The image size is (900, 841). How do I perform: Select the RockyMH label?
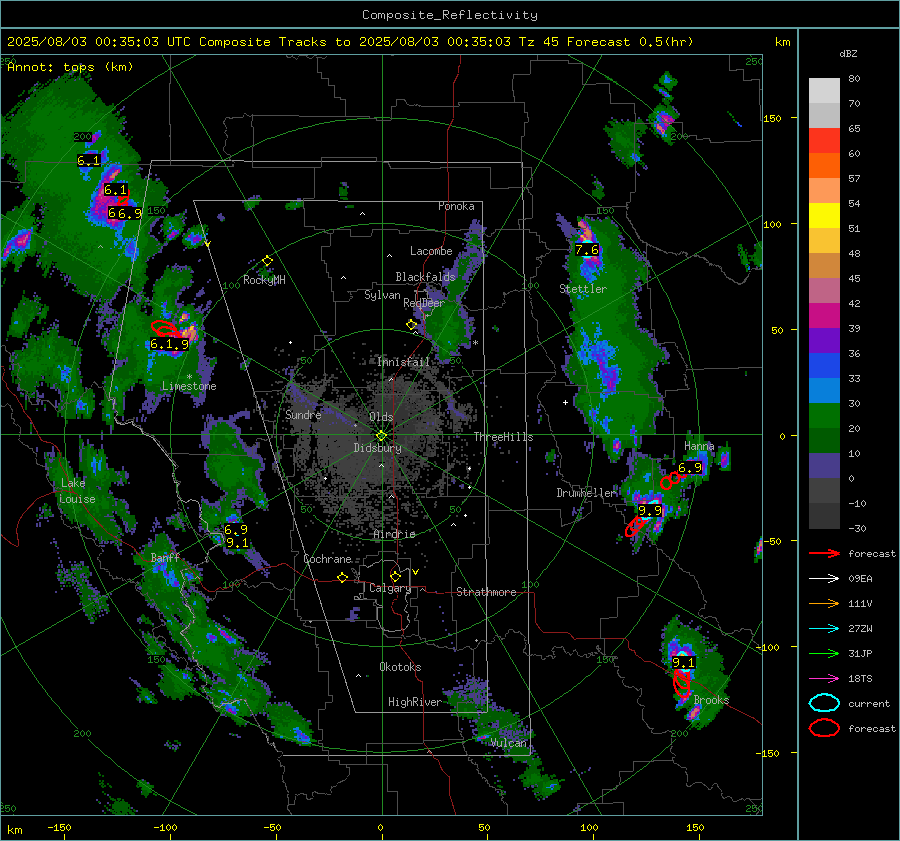pyautogui.click(x=264, y=280)
